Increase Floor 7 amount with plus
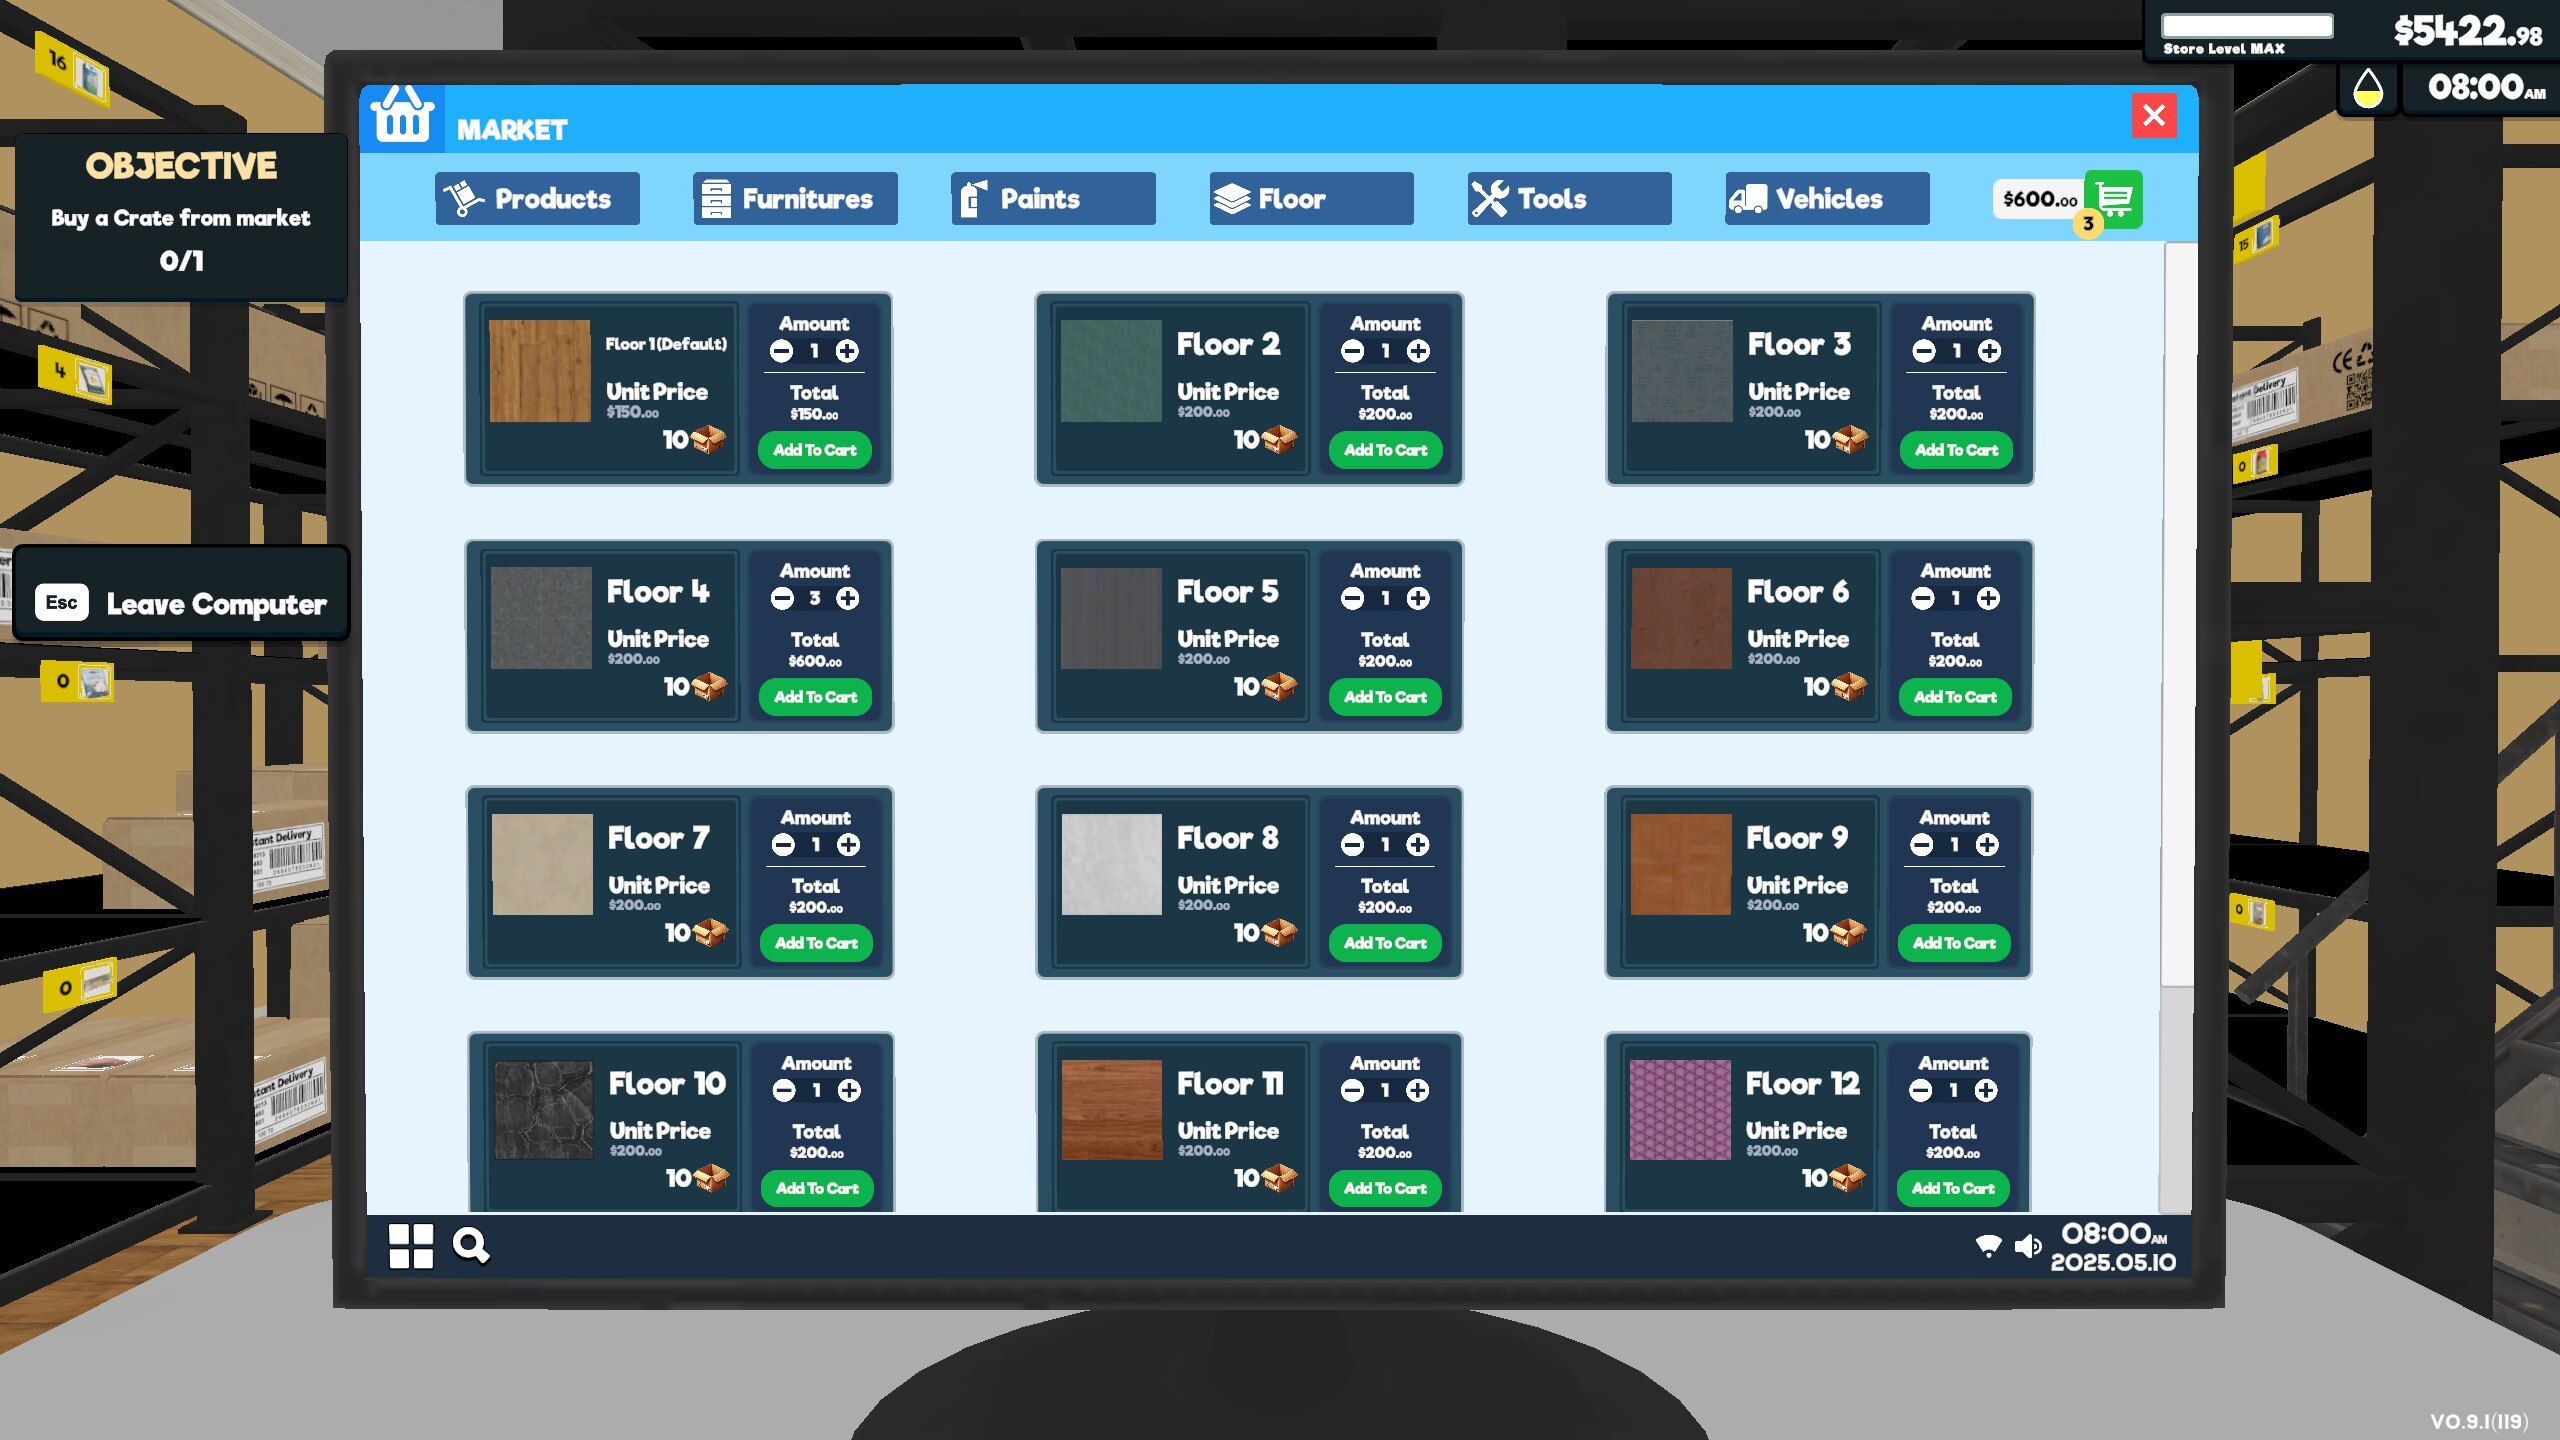The width and height of the screenshot is (2560, 1440). pyautogui.click(x=849, y=845)
